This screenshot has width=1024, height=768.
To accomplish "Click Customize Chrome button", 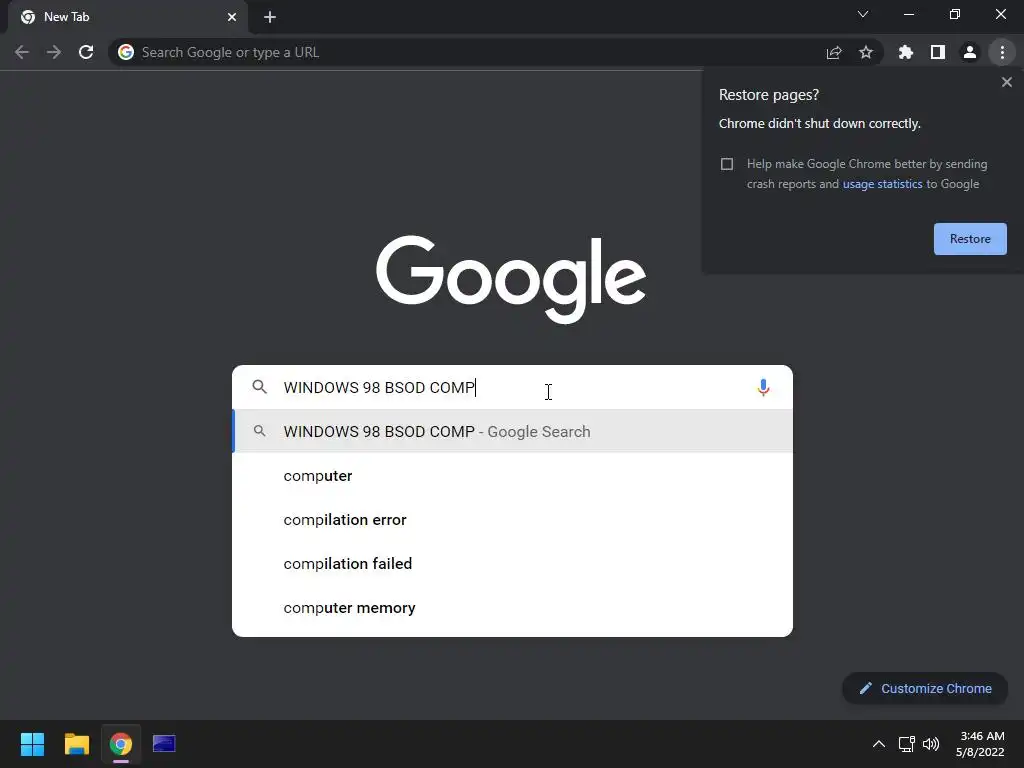I will point(925,688).
